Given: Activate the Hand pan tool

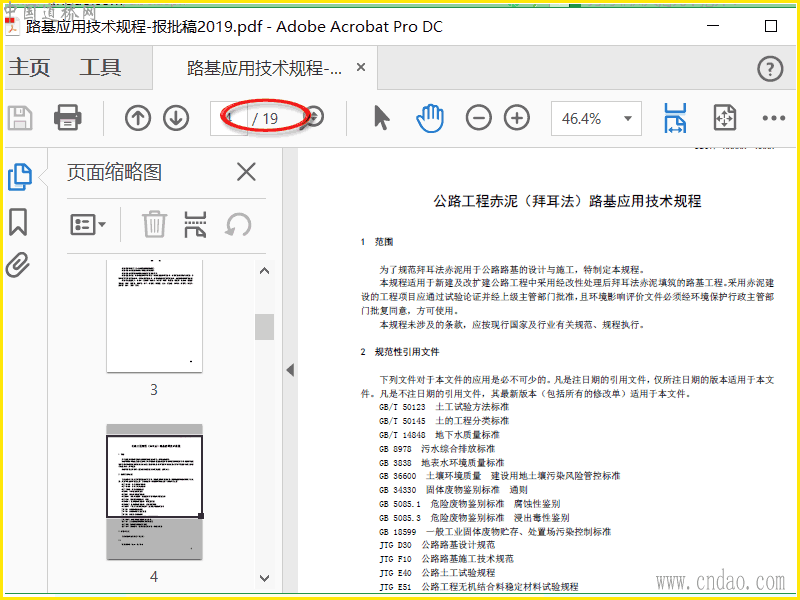Looking at the screenshot, I should (430, 118).
